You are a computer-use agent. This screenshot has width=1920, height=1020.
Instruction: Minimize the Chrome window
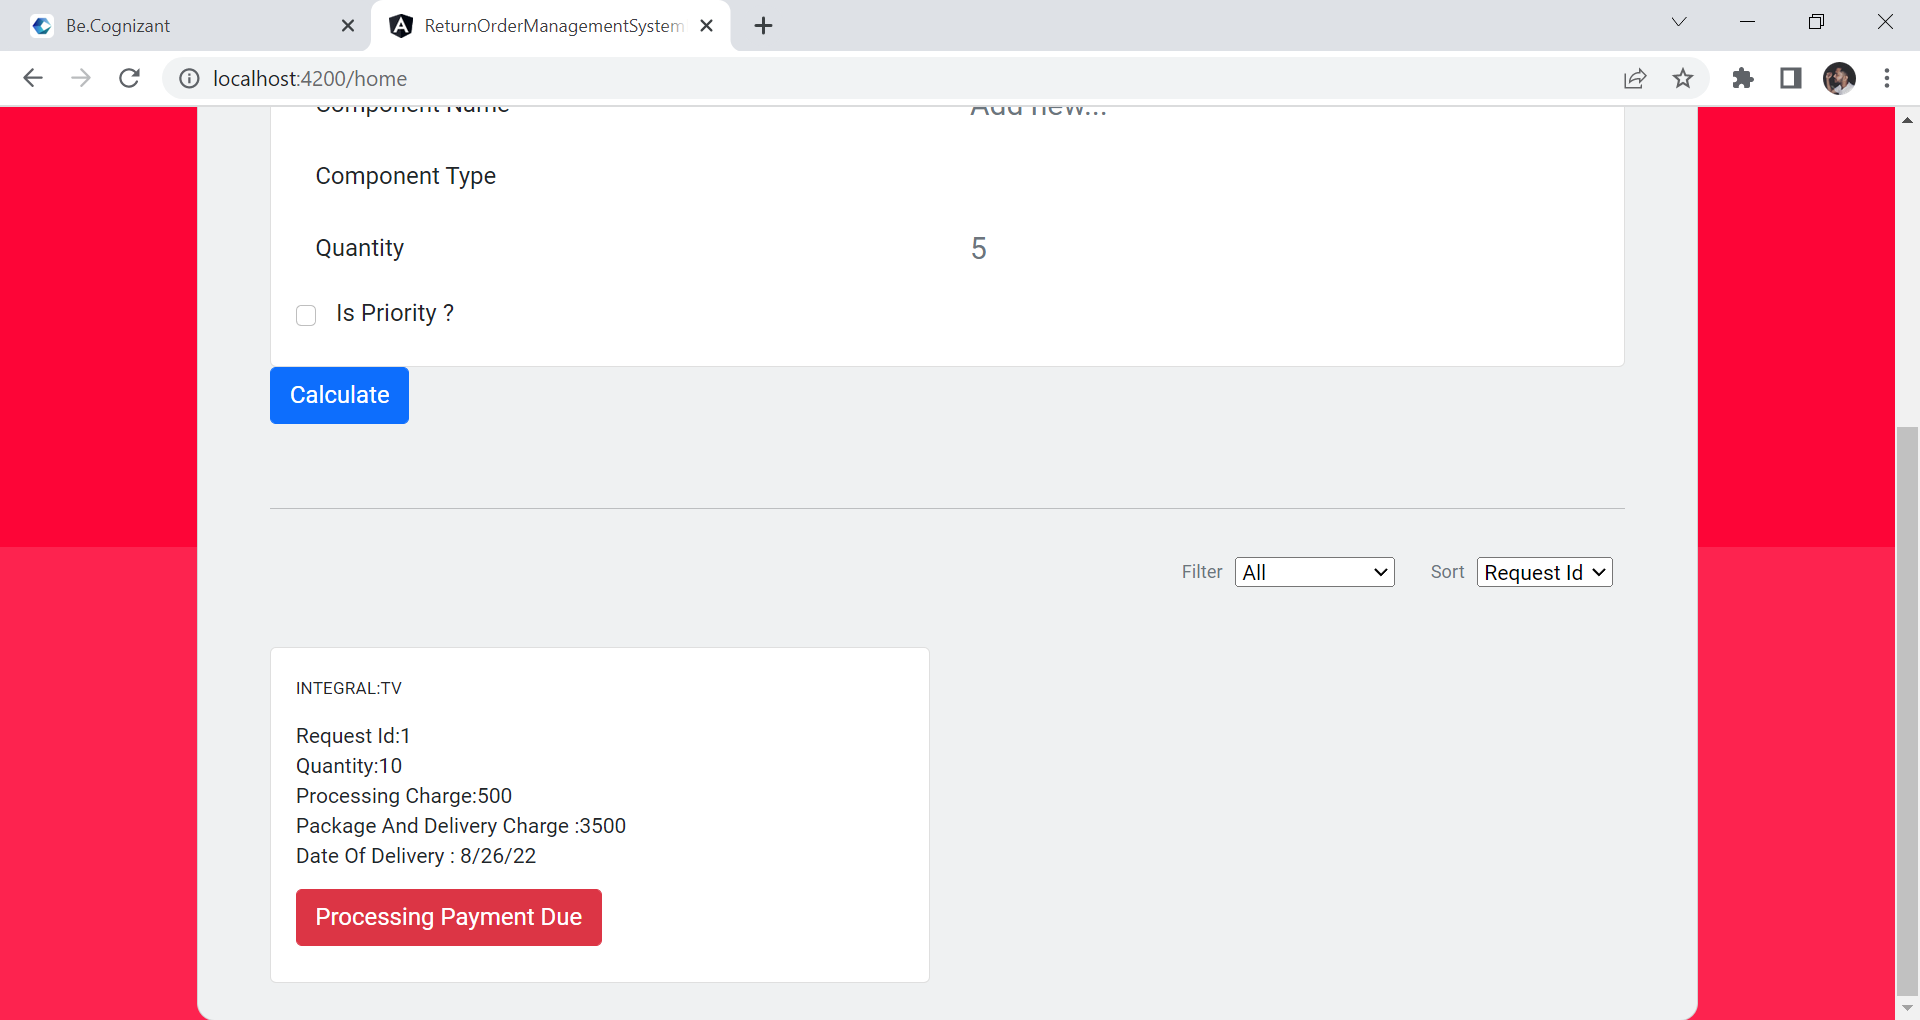(1748, 22)
